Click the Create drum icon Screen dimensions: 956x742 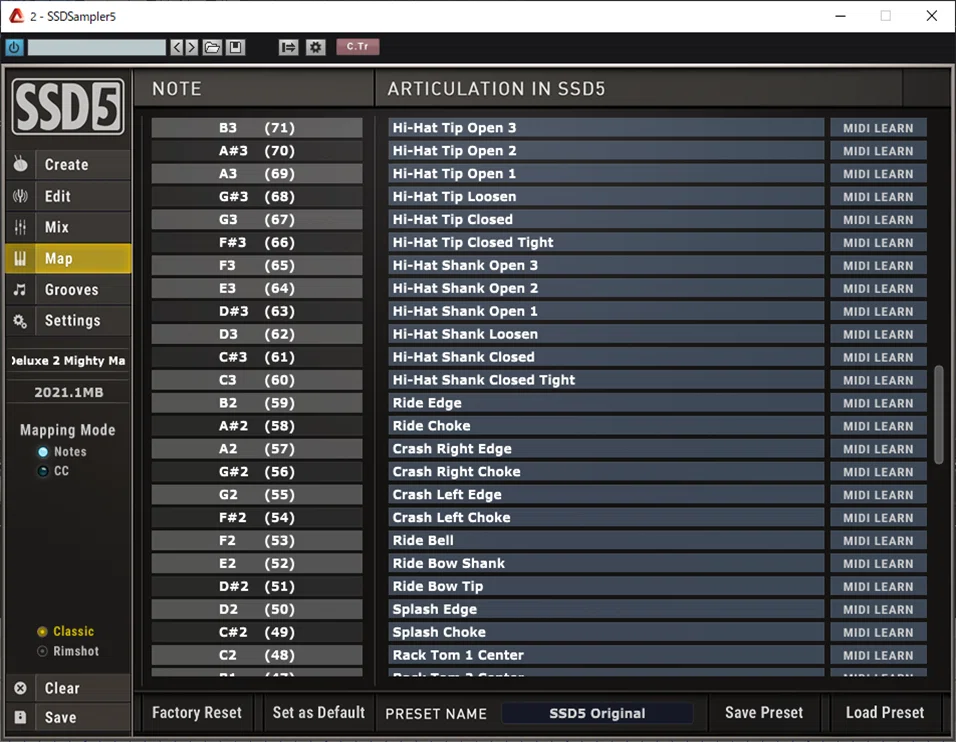pos(21,164)
